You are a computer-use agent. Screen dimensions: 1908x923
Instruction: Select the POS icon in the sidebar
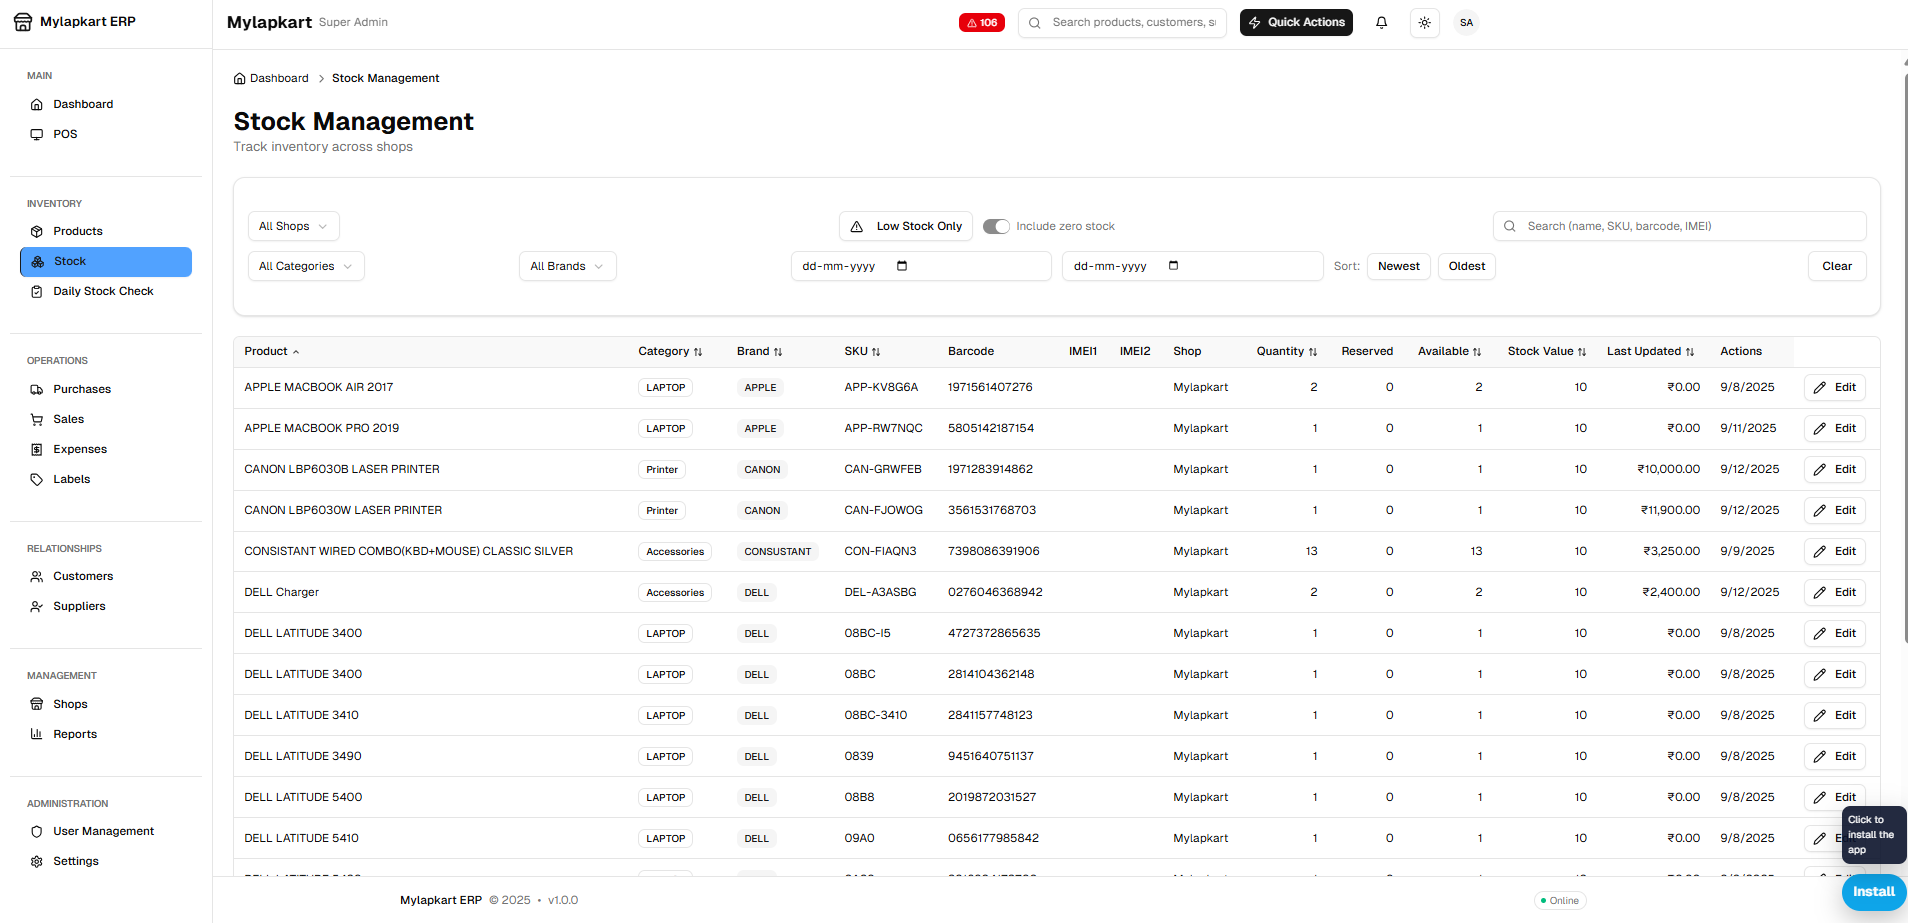(37, 133)
